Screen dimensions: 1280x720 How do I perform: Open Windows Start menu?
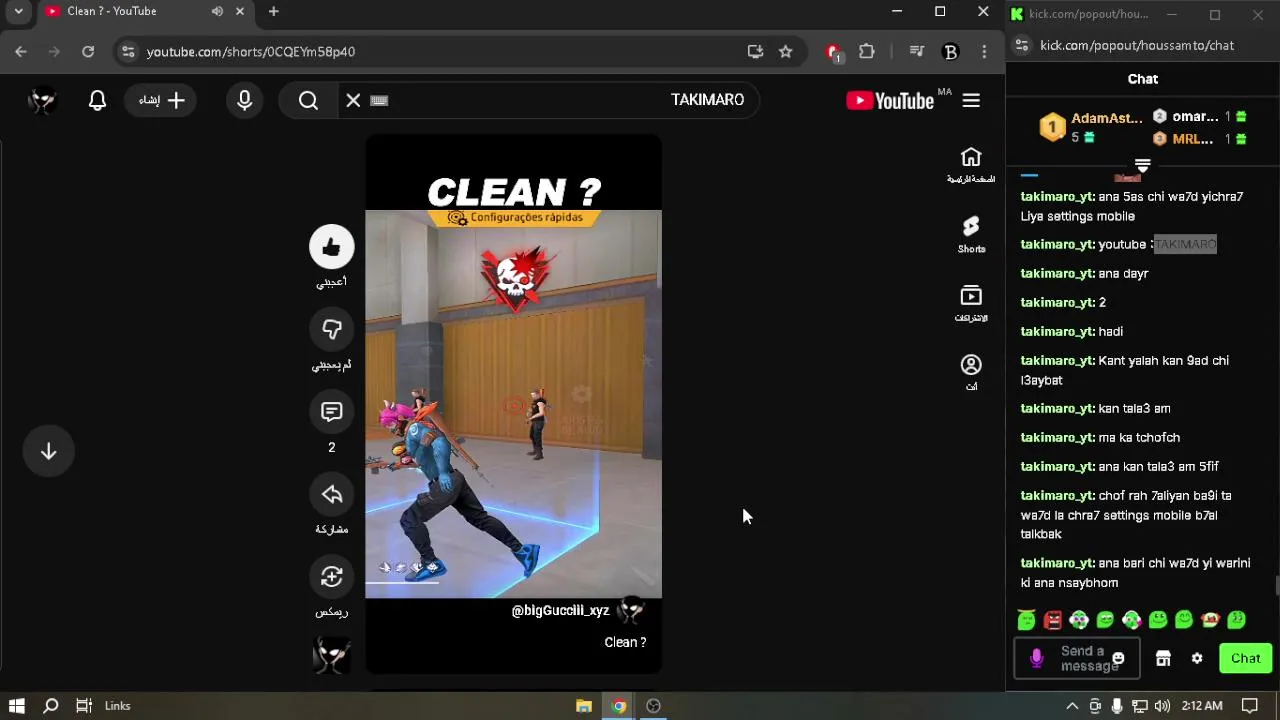point(17,706)
